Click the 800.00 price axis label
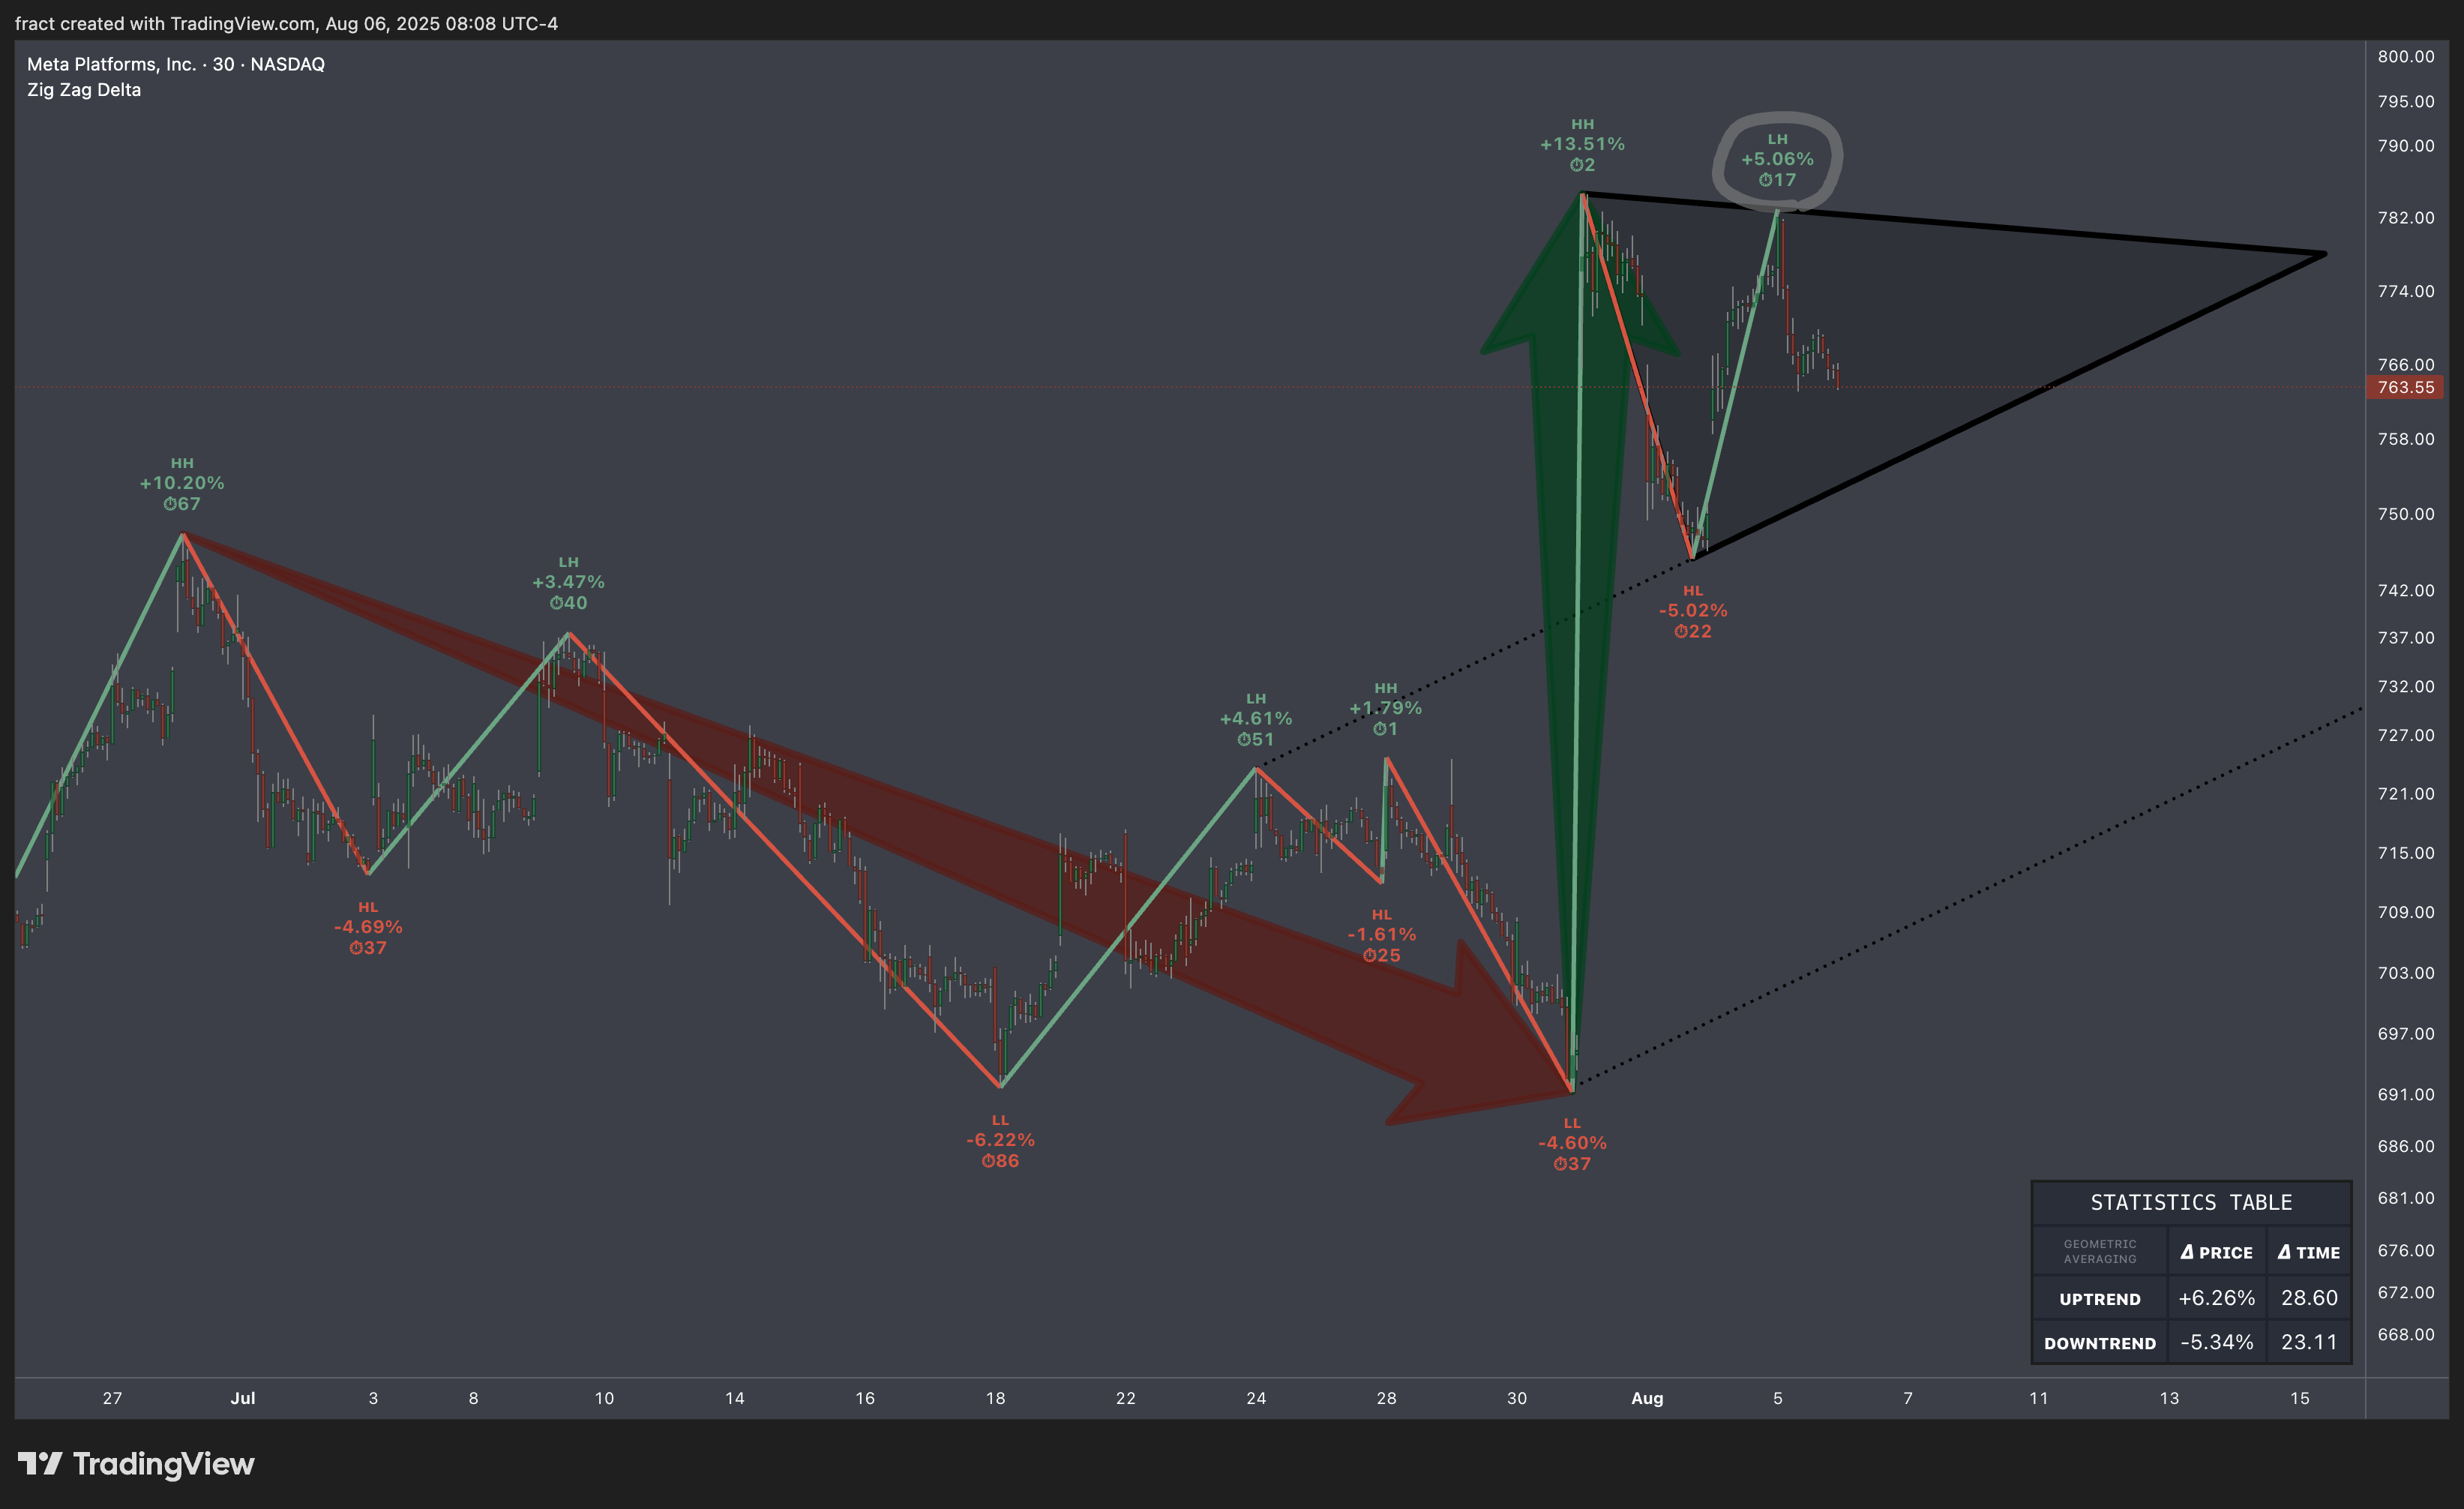 (2405, 57)
